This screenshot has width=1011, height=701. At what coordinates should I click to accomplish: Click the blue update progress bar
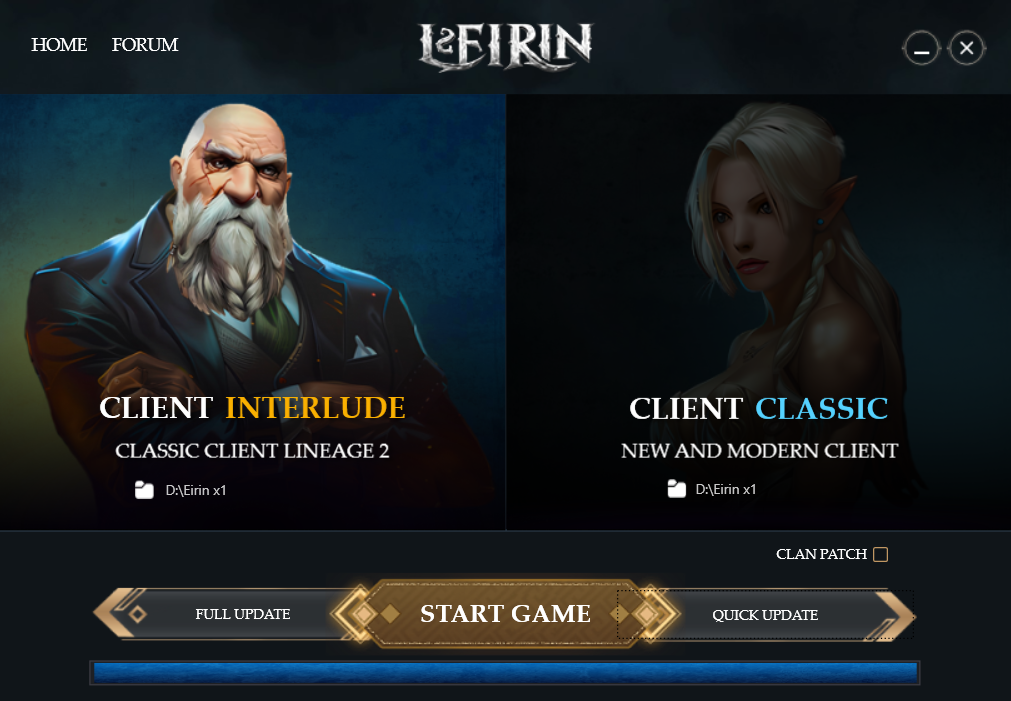505,673
